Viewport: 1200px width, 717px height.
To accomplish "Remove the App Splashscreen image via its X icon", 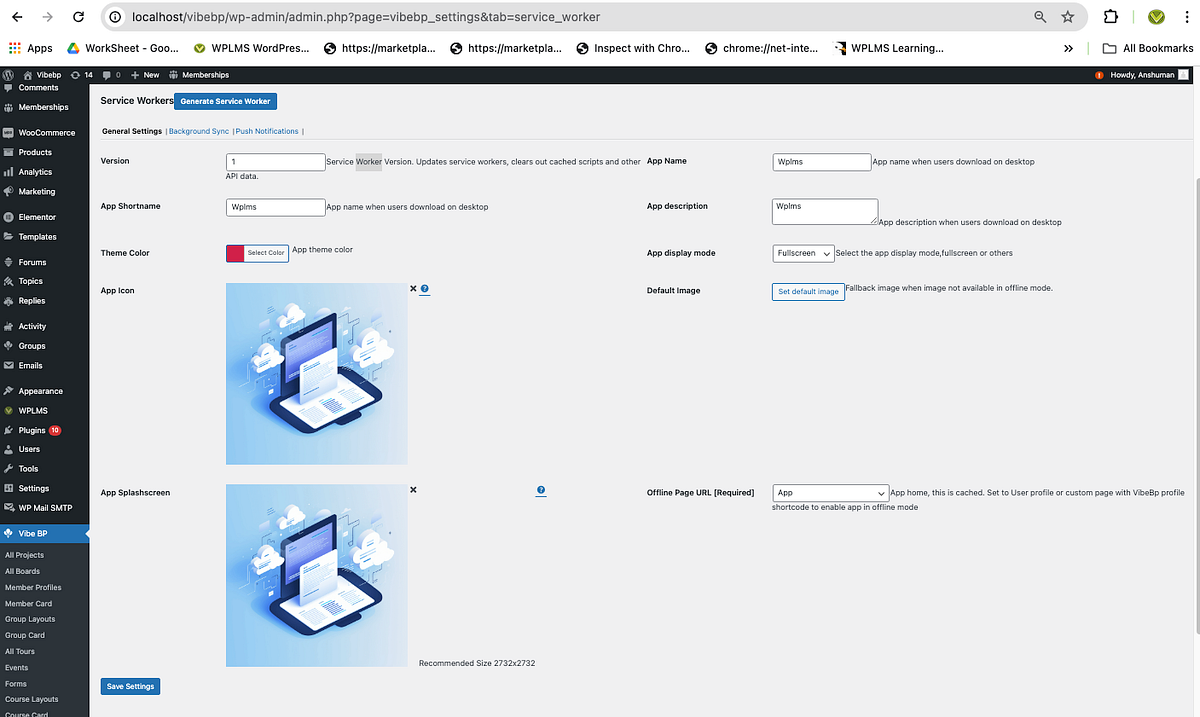I will [413, 490].
